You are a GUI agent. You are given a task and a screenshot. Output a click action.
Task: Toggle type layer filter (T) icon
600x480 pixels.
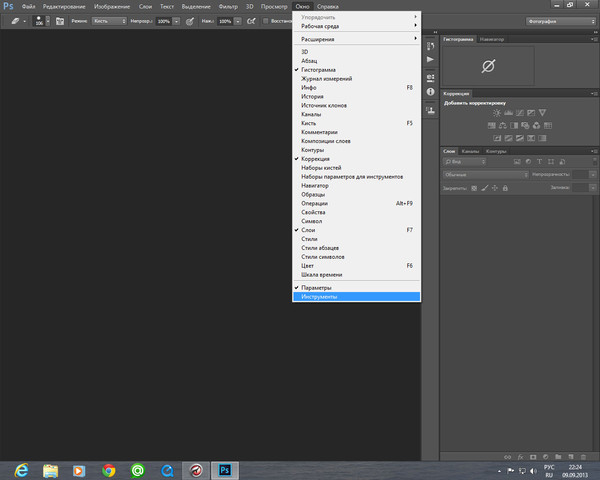pos(540,162)
